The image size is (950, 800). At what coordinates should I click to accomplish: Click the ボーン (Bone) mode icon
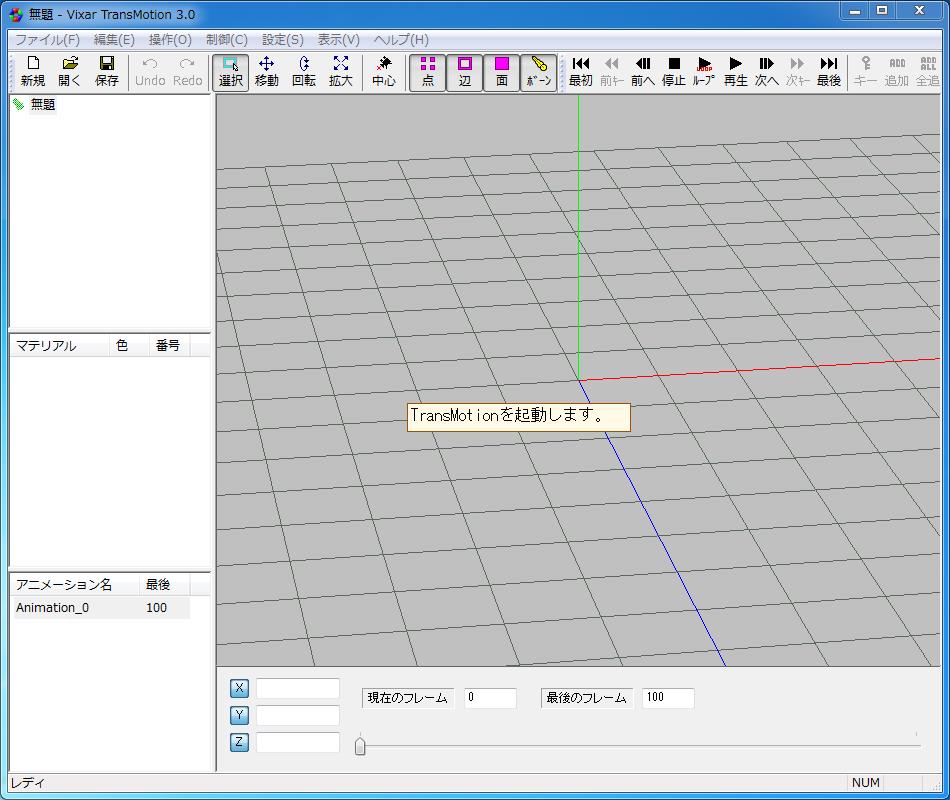pos(538,71)
